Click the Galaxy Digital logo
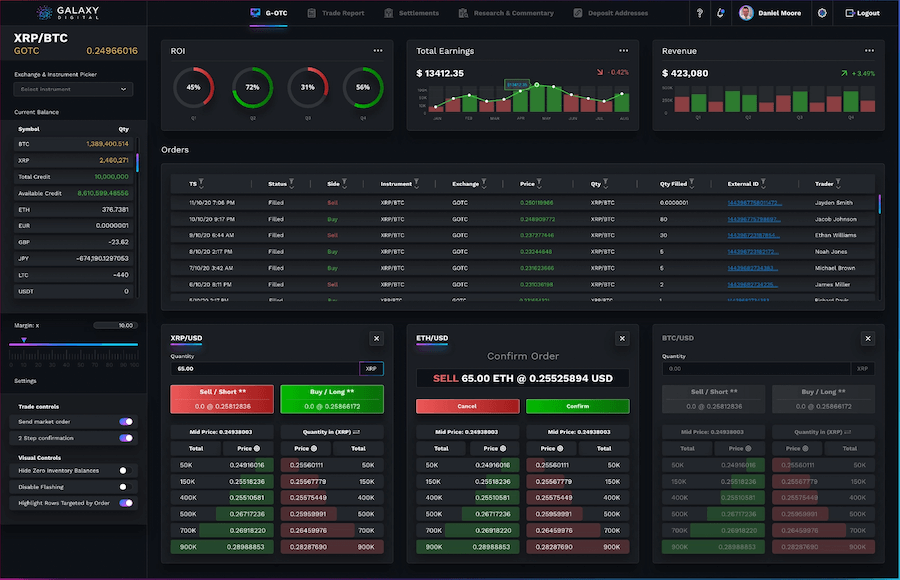 click(x=68, y=13)
